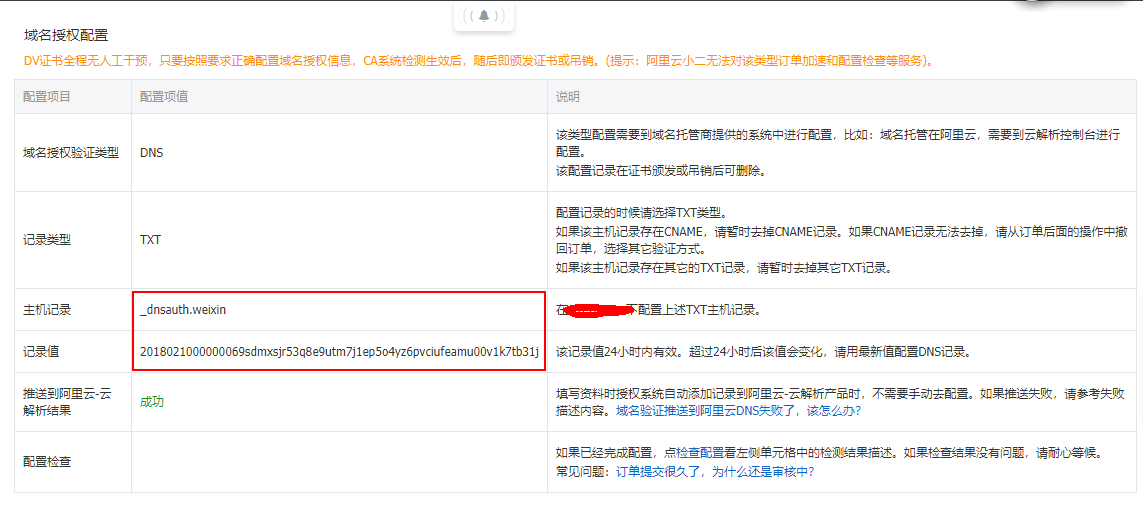Open the order still under review link
This screenshot has height=515, width=1143.
pyautogui.click(x=714, y=471)
